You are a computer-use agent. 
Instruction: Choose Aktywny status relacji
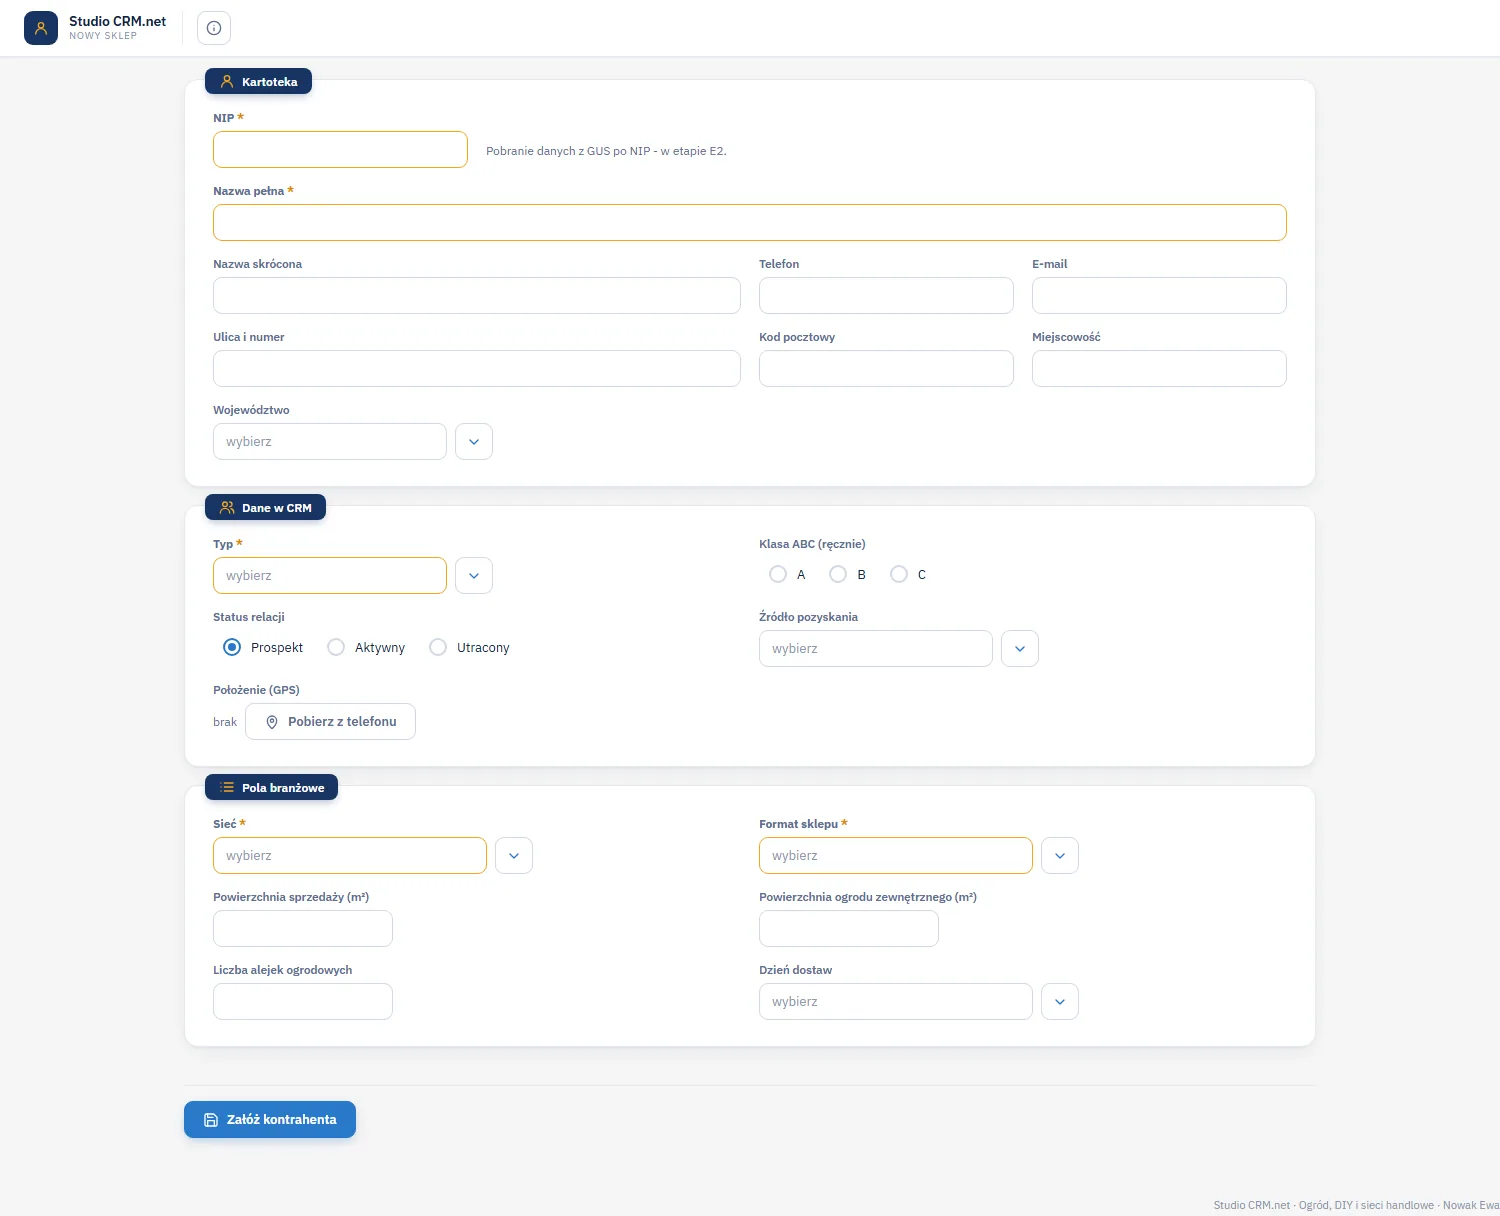(336, 647)
